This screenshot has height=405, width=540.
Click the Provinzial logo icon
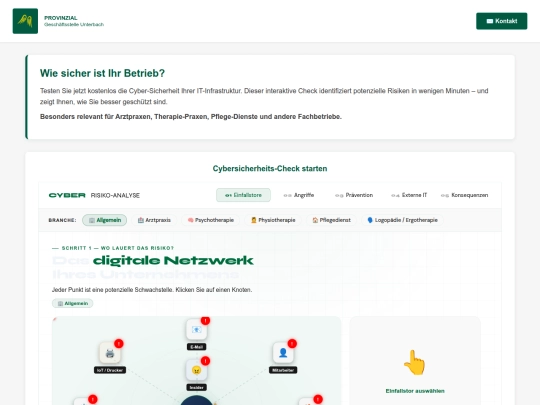pos(25,21)
